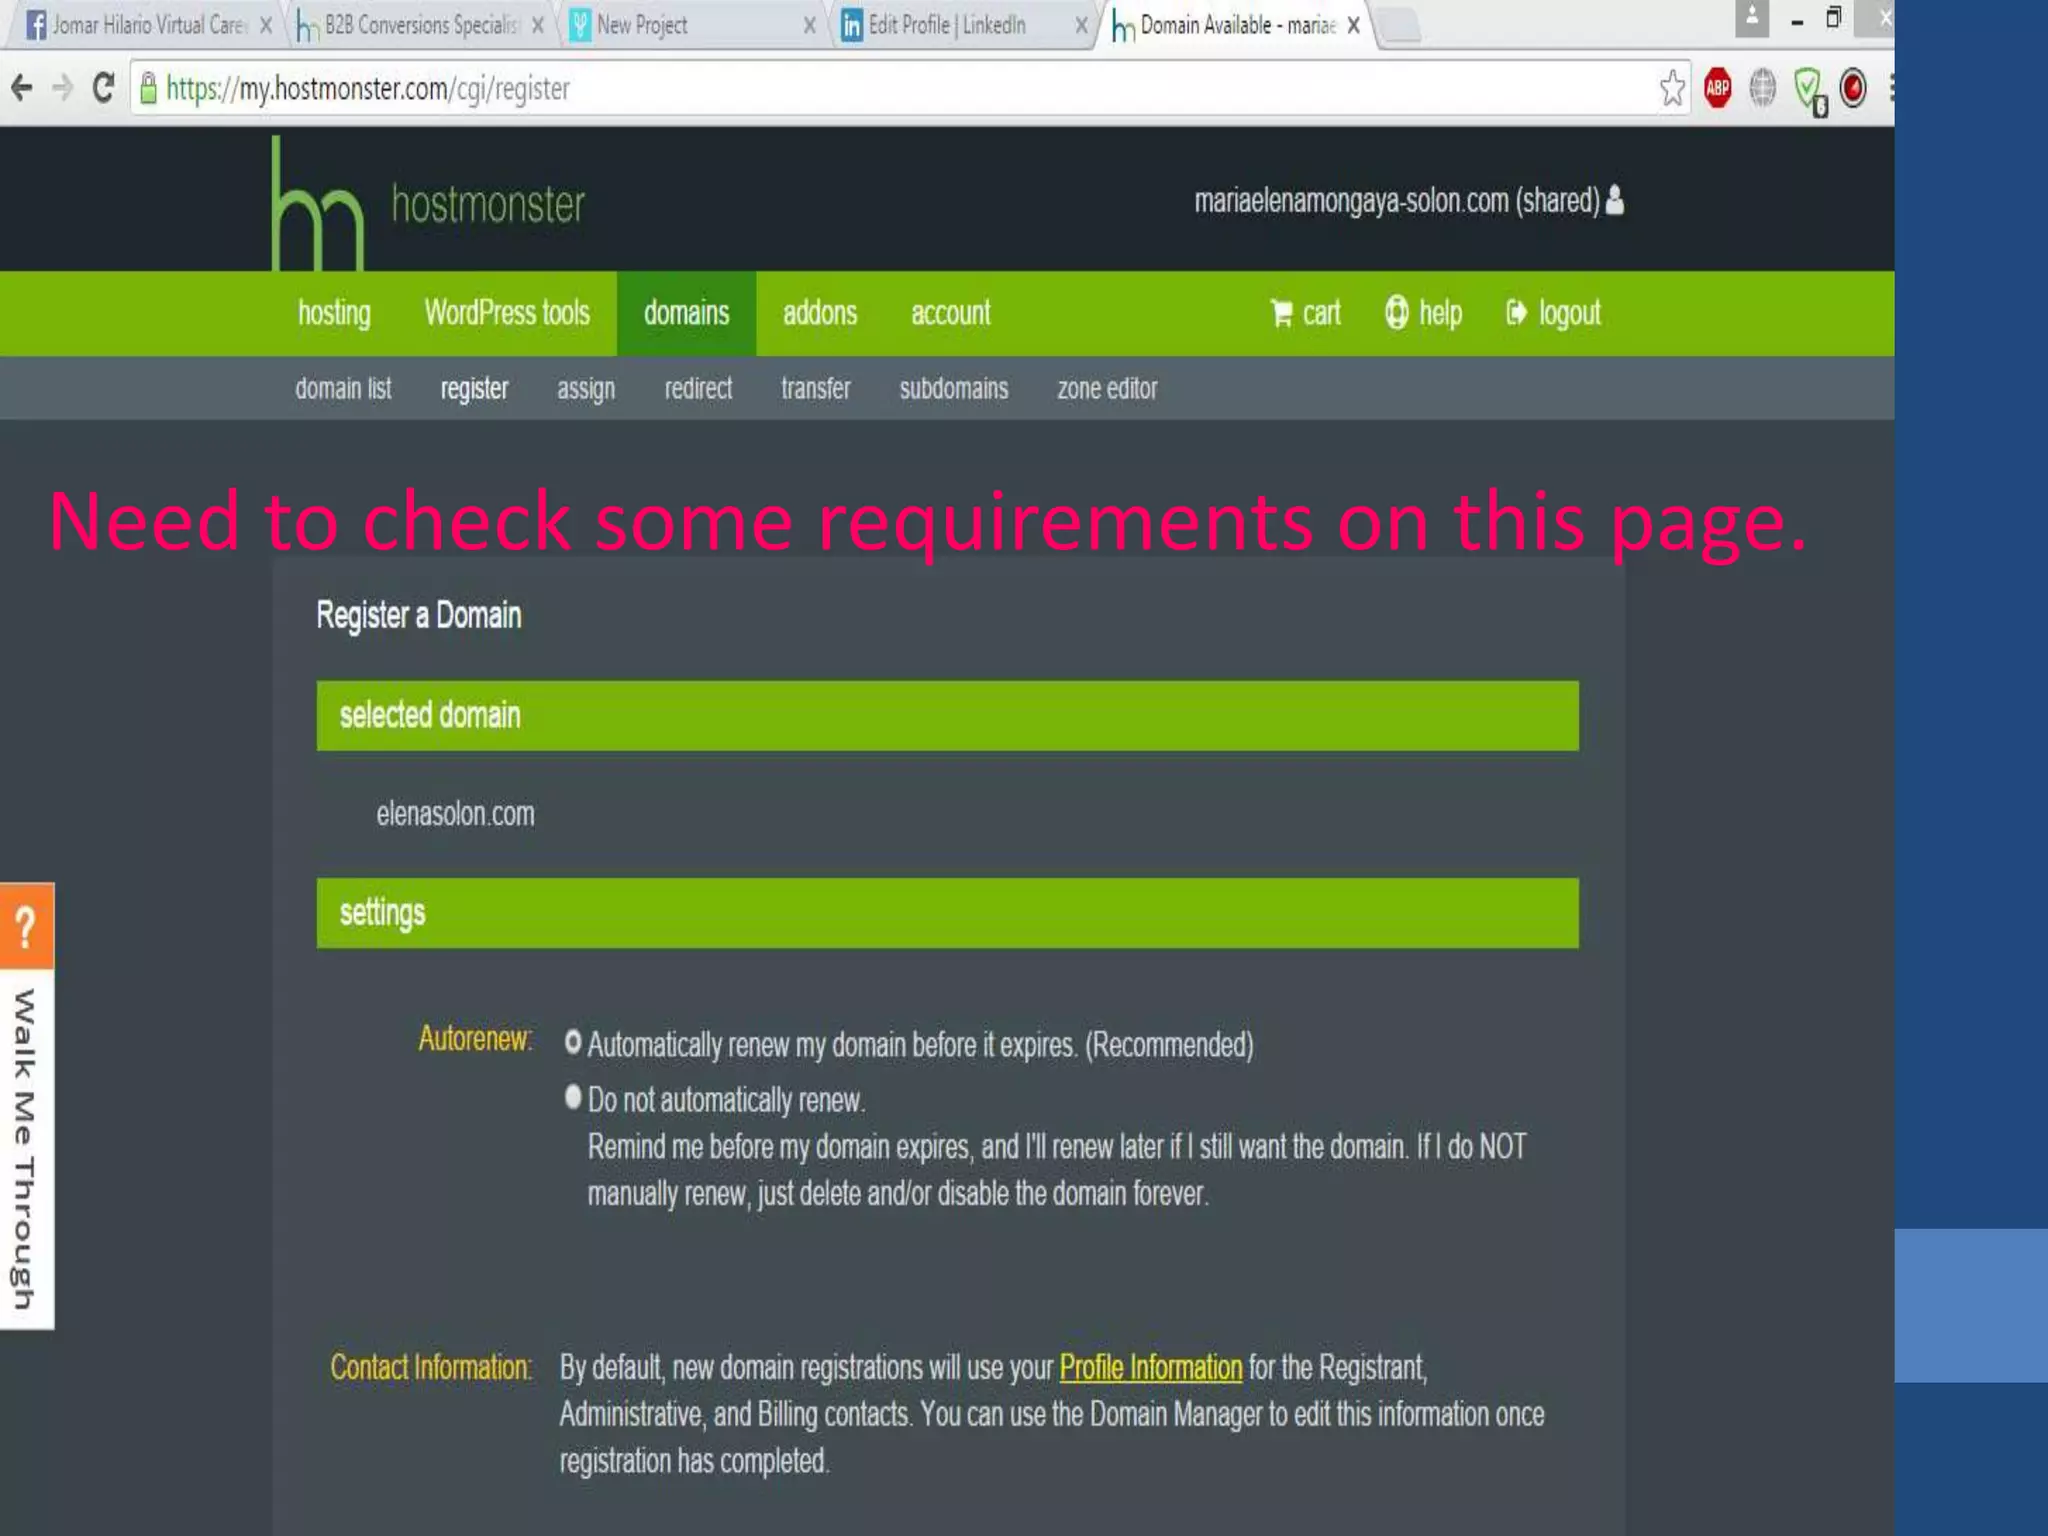Select Do not automatically renew option

tap(573, 1097)
